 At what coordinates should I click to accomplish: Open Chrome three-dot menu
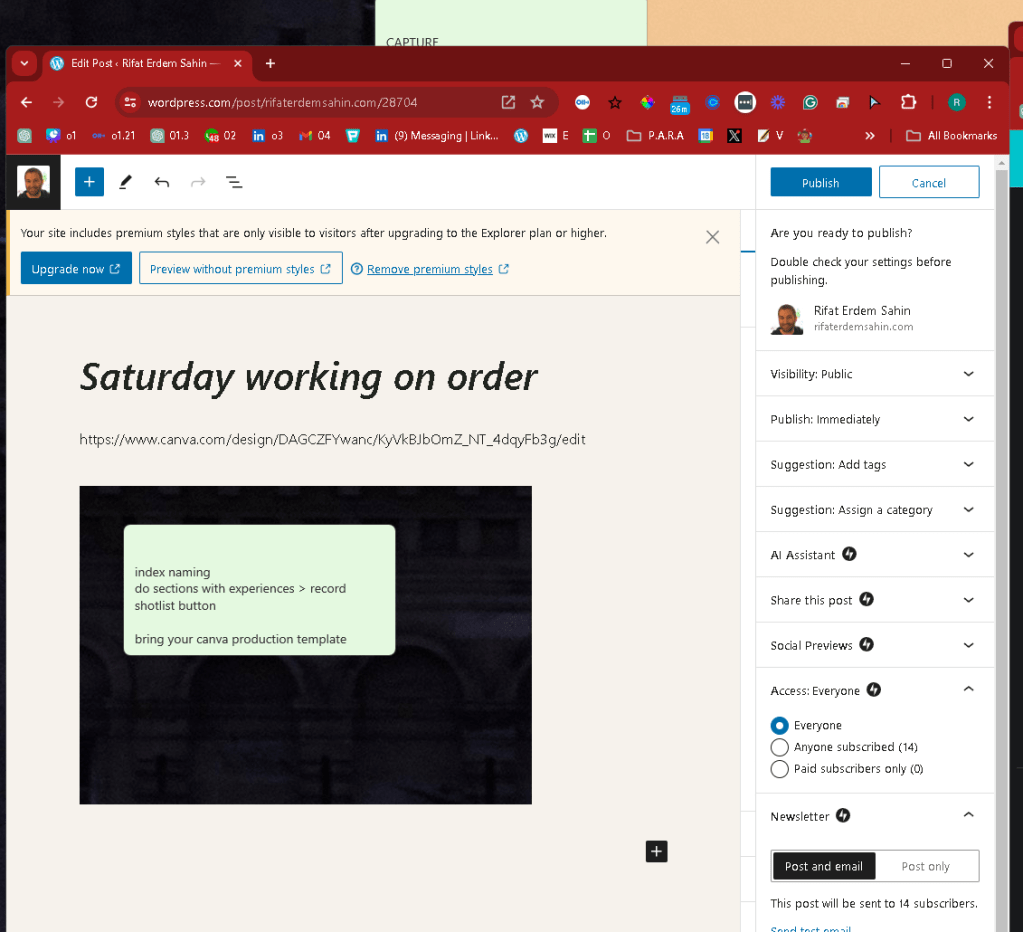989,102
